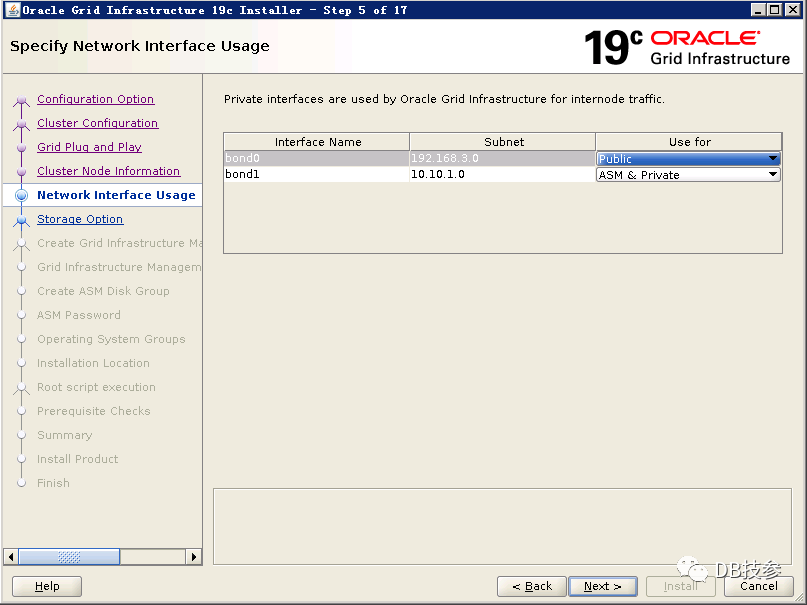Sort by the Interface Name column header
The height and width of the screenshot is (605, 807).
[x=317, y=141]
